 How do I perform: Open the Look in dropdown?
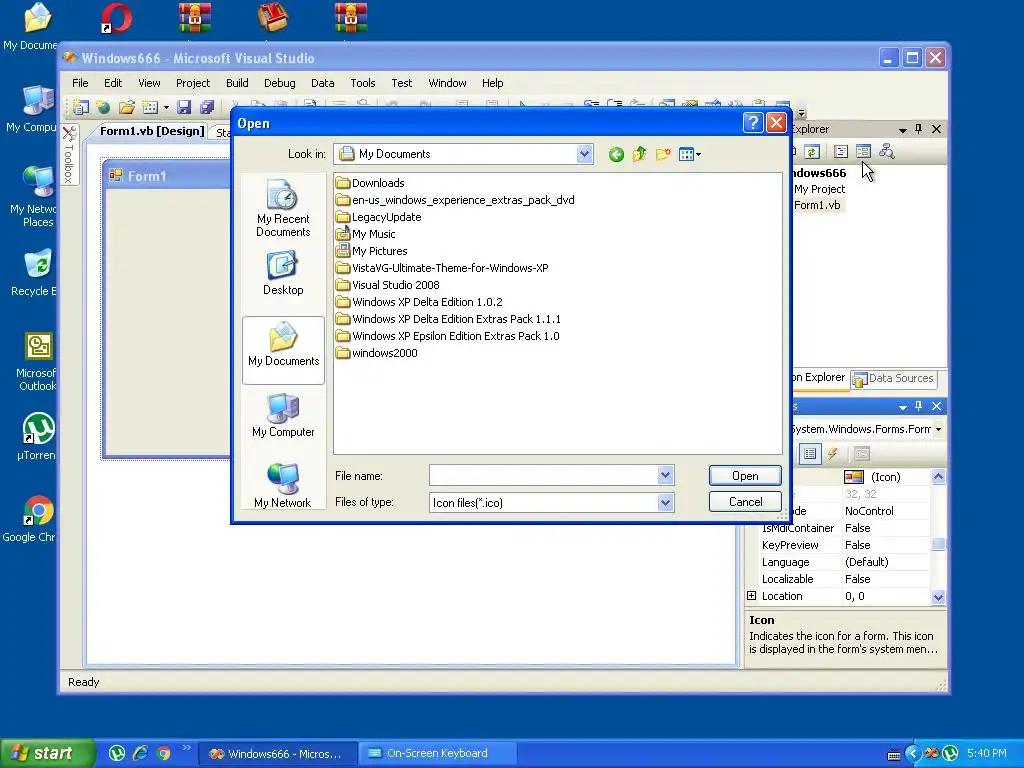point(584,154)
